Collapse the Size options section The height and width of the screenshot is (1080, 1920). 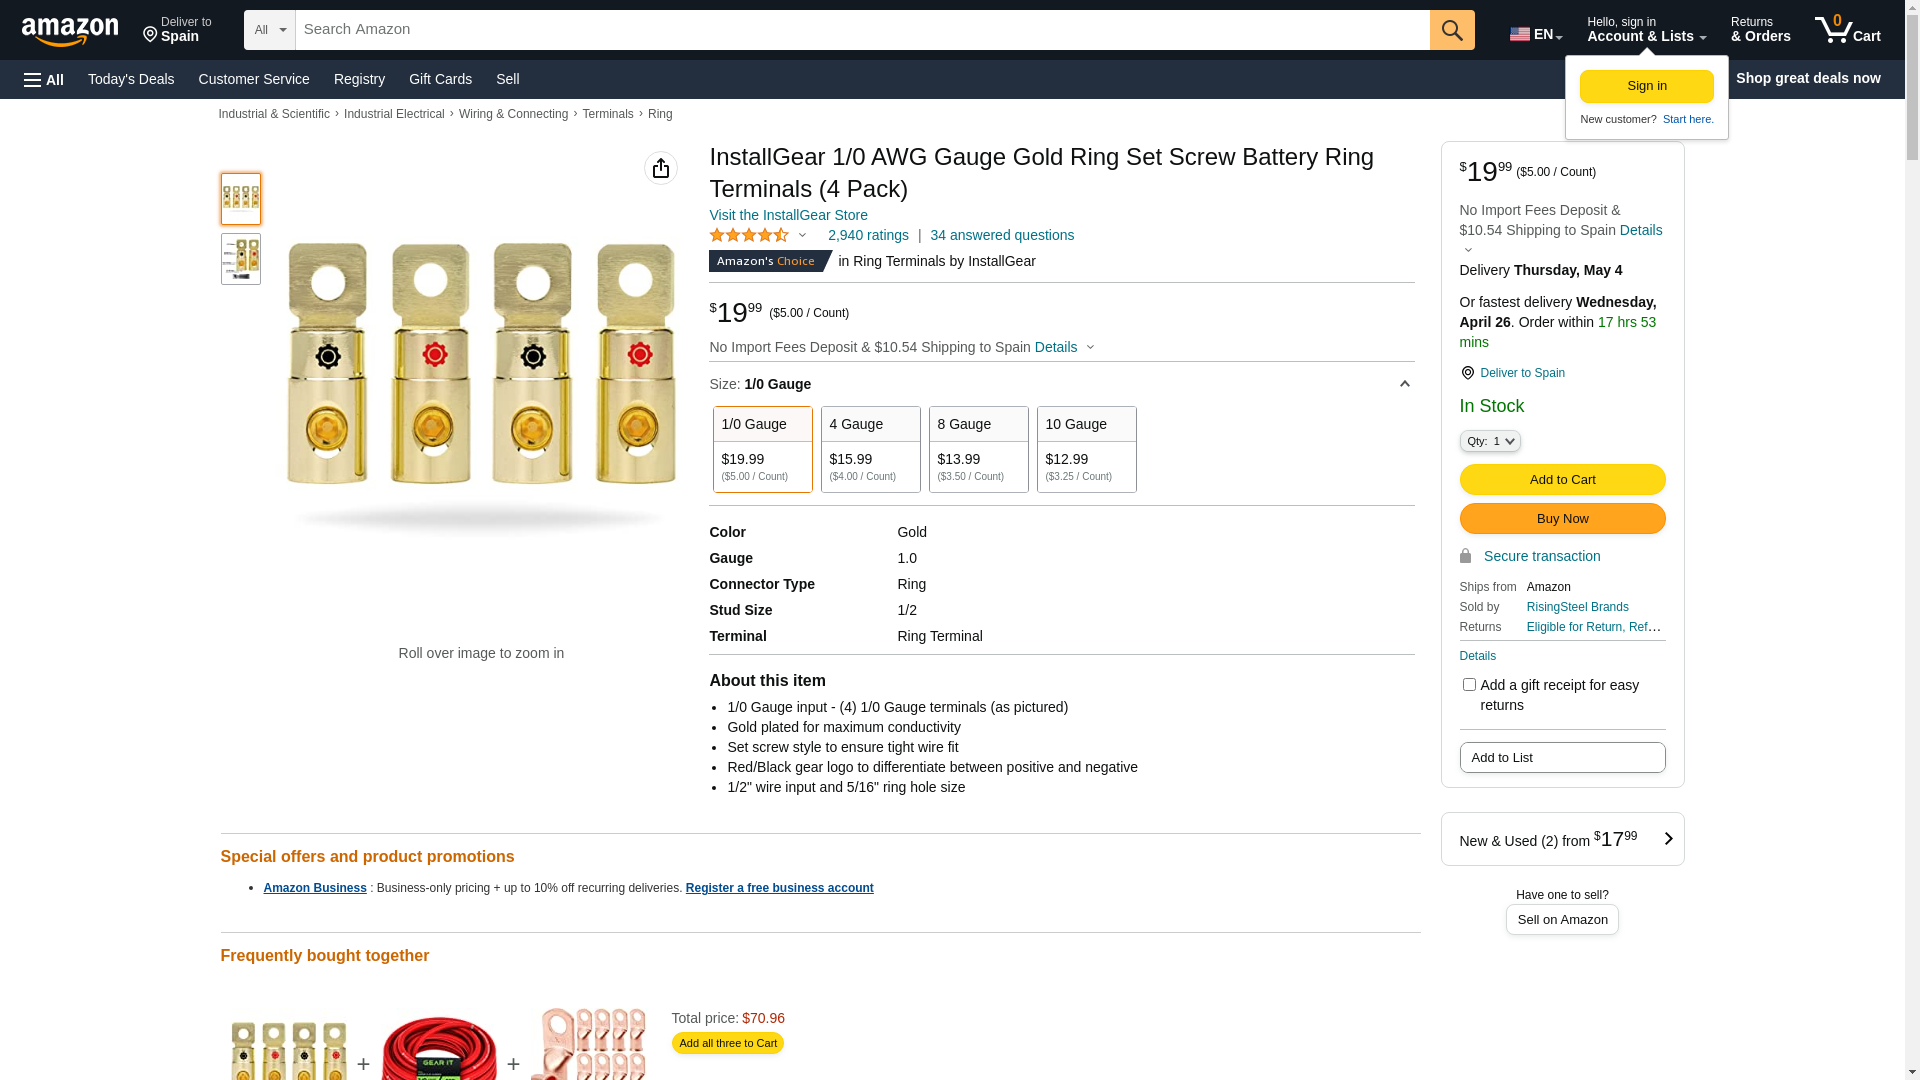(x=1404, y=384)
